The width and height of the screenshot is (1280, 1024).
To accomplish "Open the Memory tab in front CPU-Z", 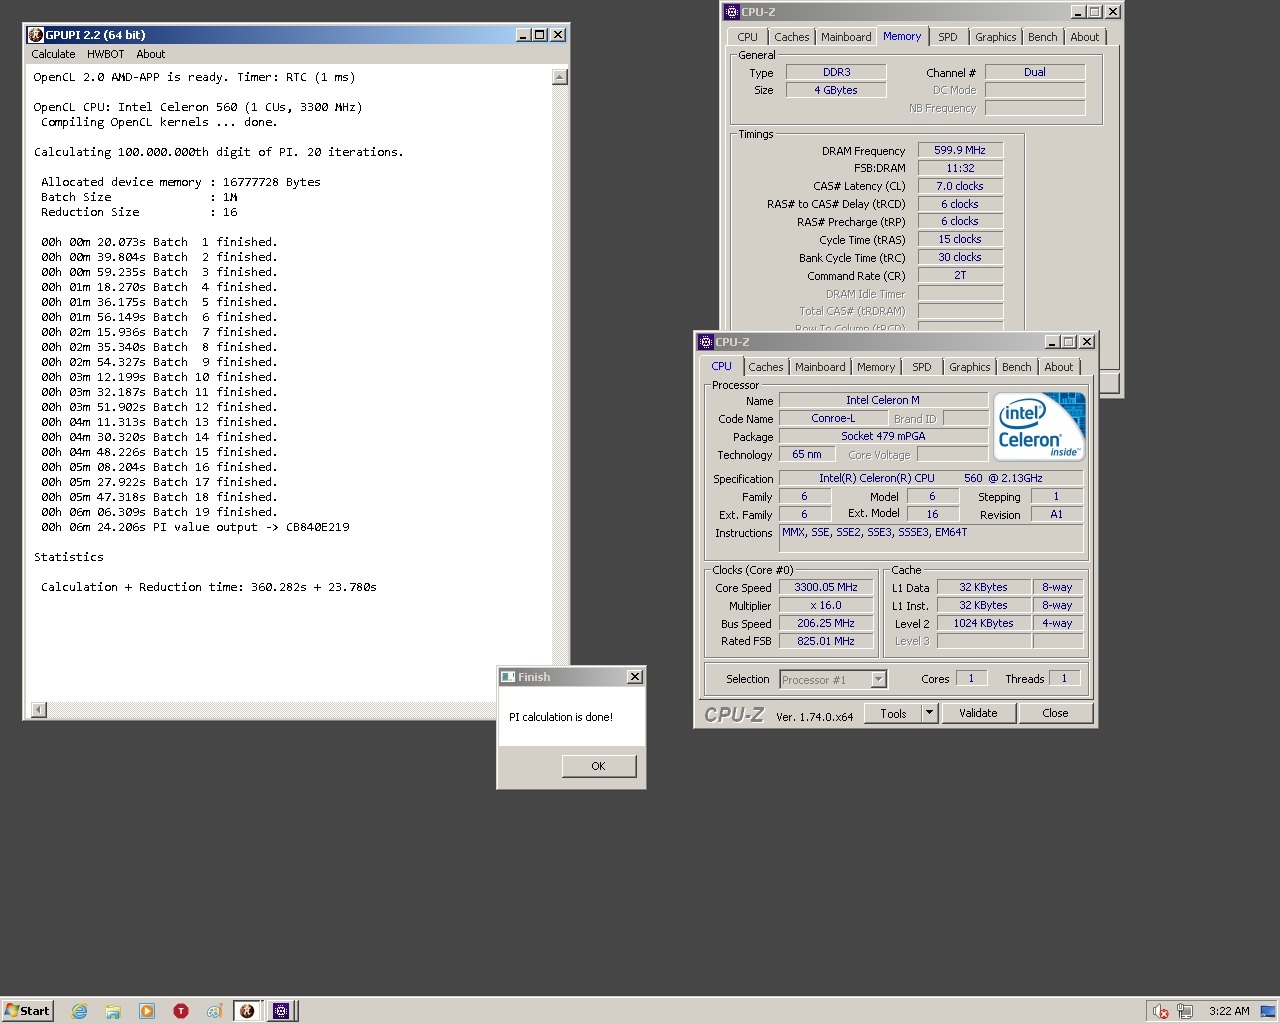I will [876, 367].
